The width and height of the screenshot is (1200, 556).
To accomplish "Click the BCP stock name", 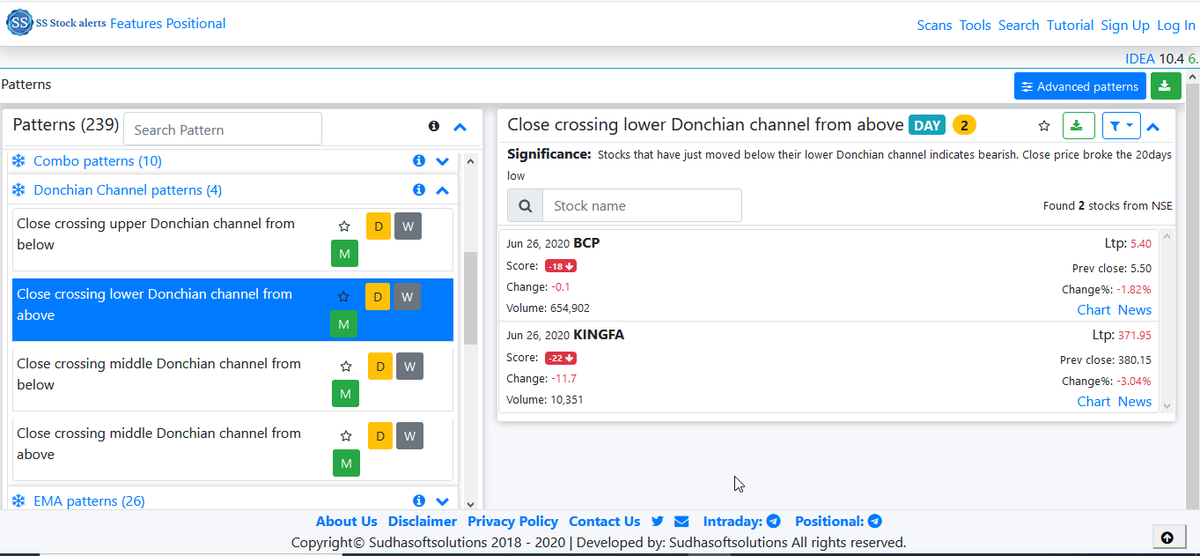I will click(587, 243).
